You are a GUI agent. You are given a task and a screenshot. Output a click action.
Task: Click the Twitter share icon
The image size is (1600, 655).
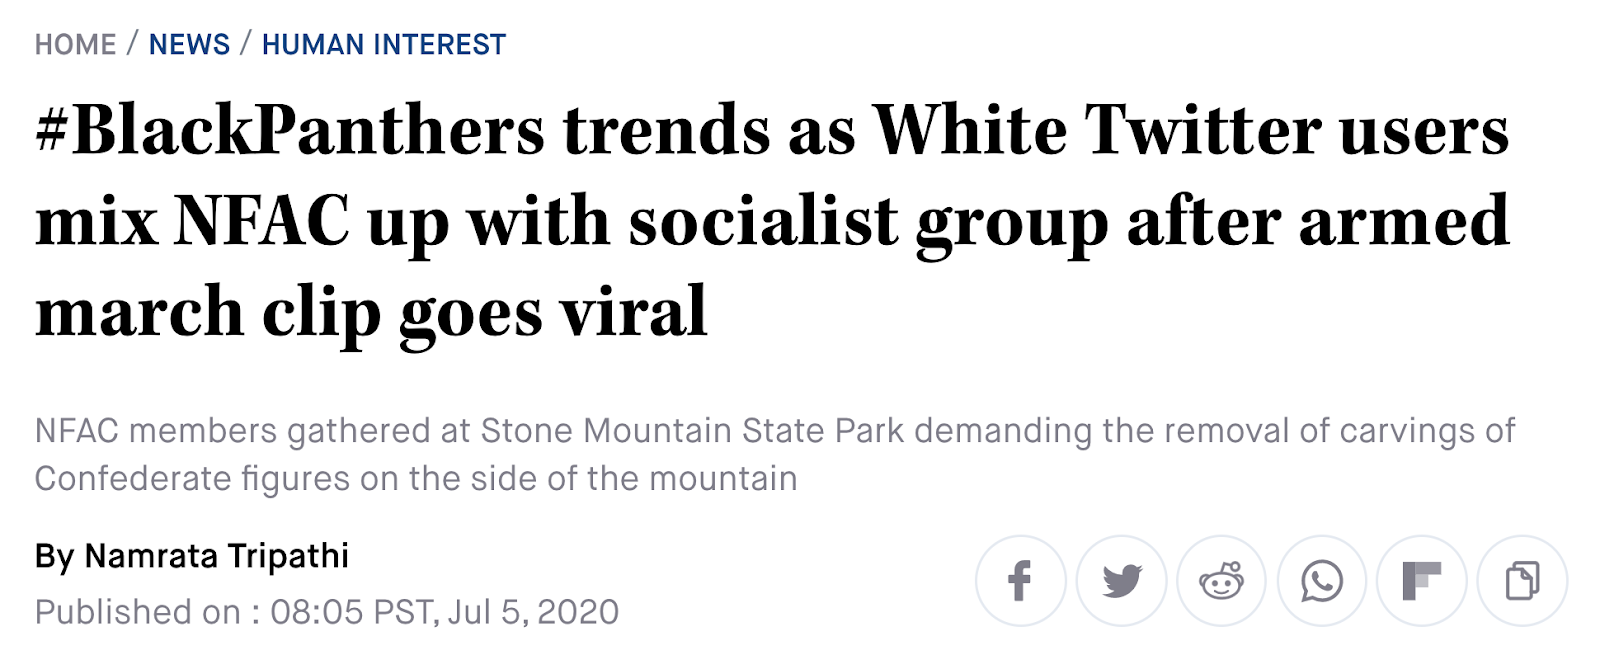coord(1121,581)
